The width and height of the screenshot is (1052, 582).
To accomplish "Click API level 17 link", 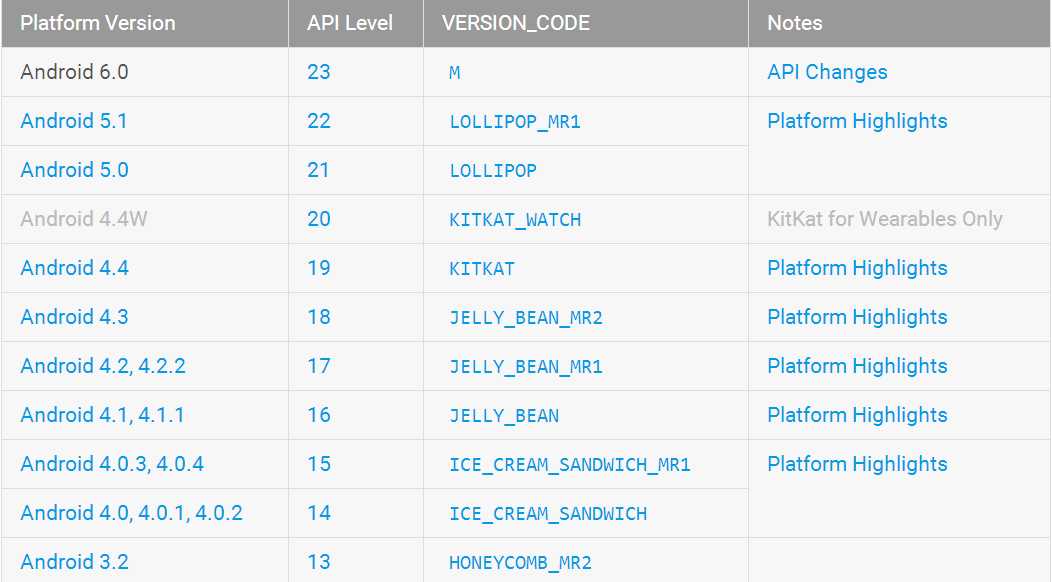I will click(x=319, y=366).
